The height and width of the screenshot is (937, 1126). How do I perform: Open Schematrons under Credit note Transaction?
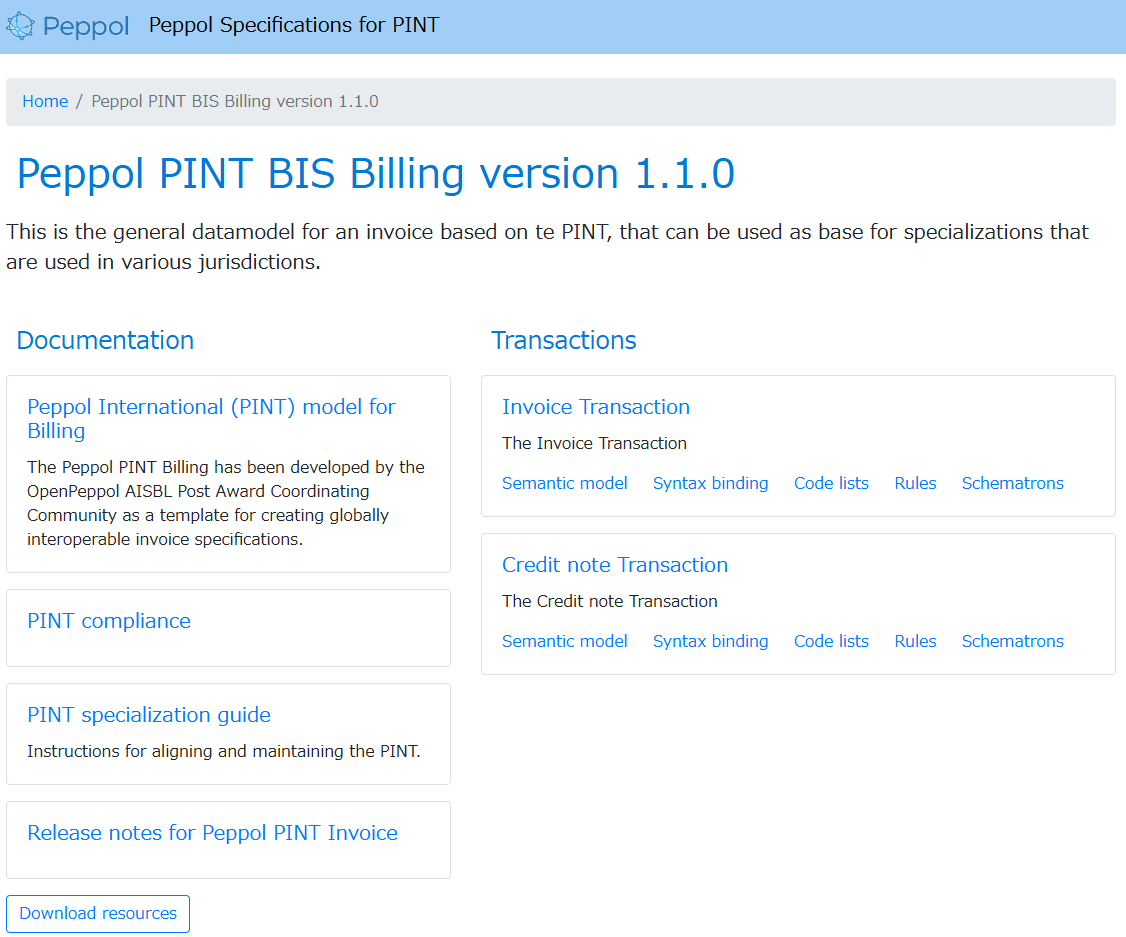coord(1013,641)
